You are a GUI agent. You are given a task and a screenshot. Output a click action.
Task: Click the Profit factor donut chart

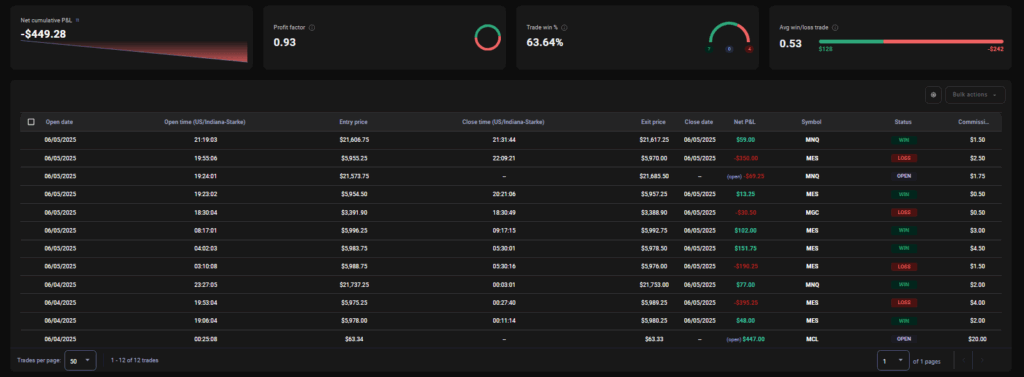click(487, 37)
